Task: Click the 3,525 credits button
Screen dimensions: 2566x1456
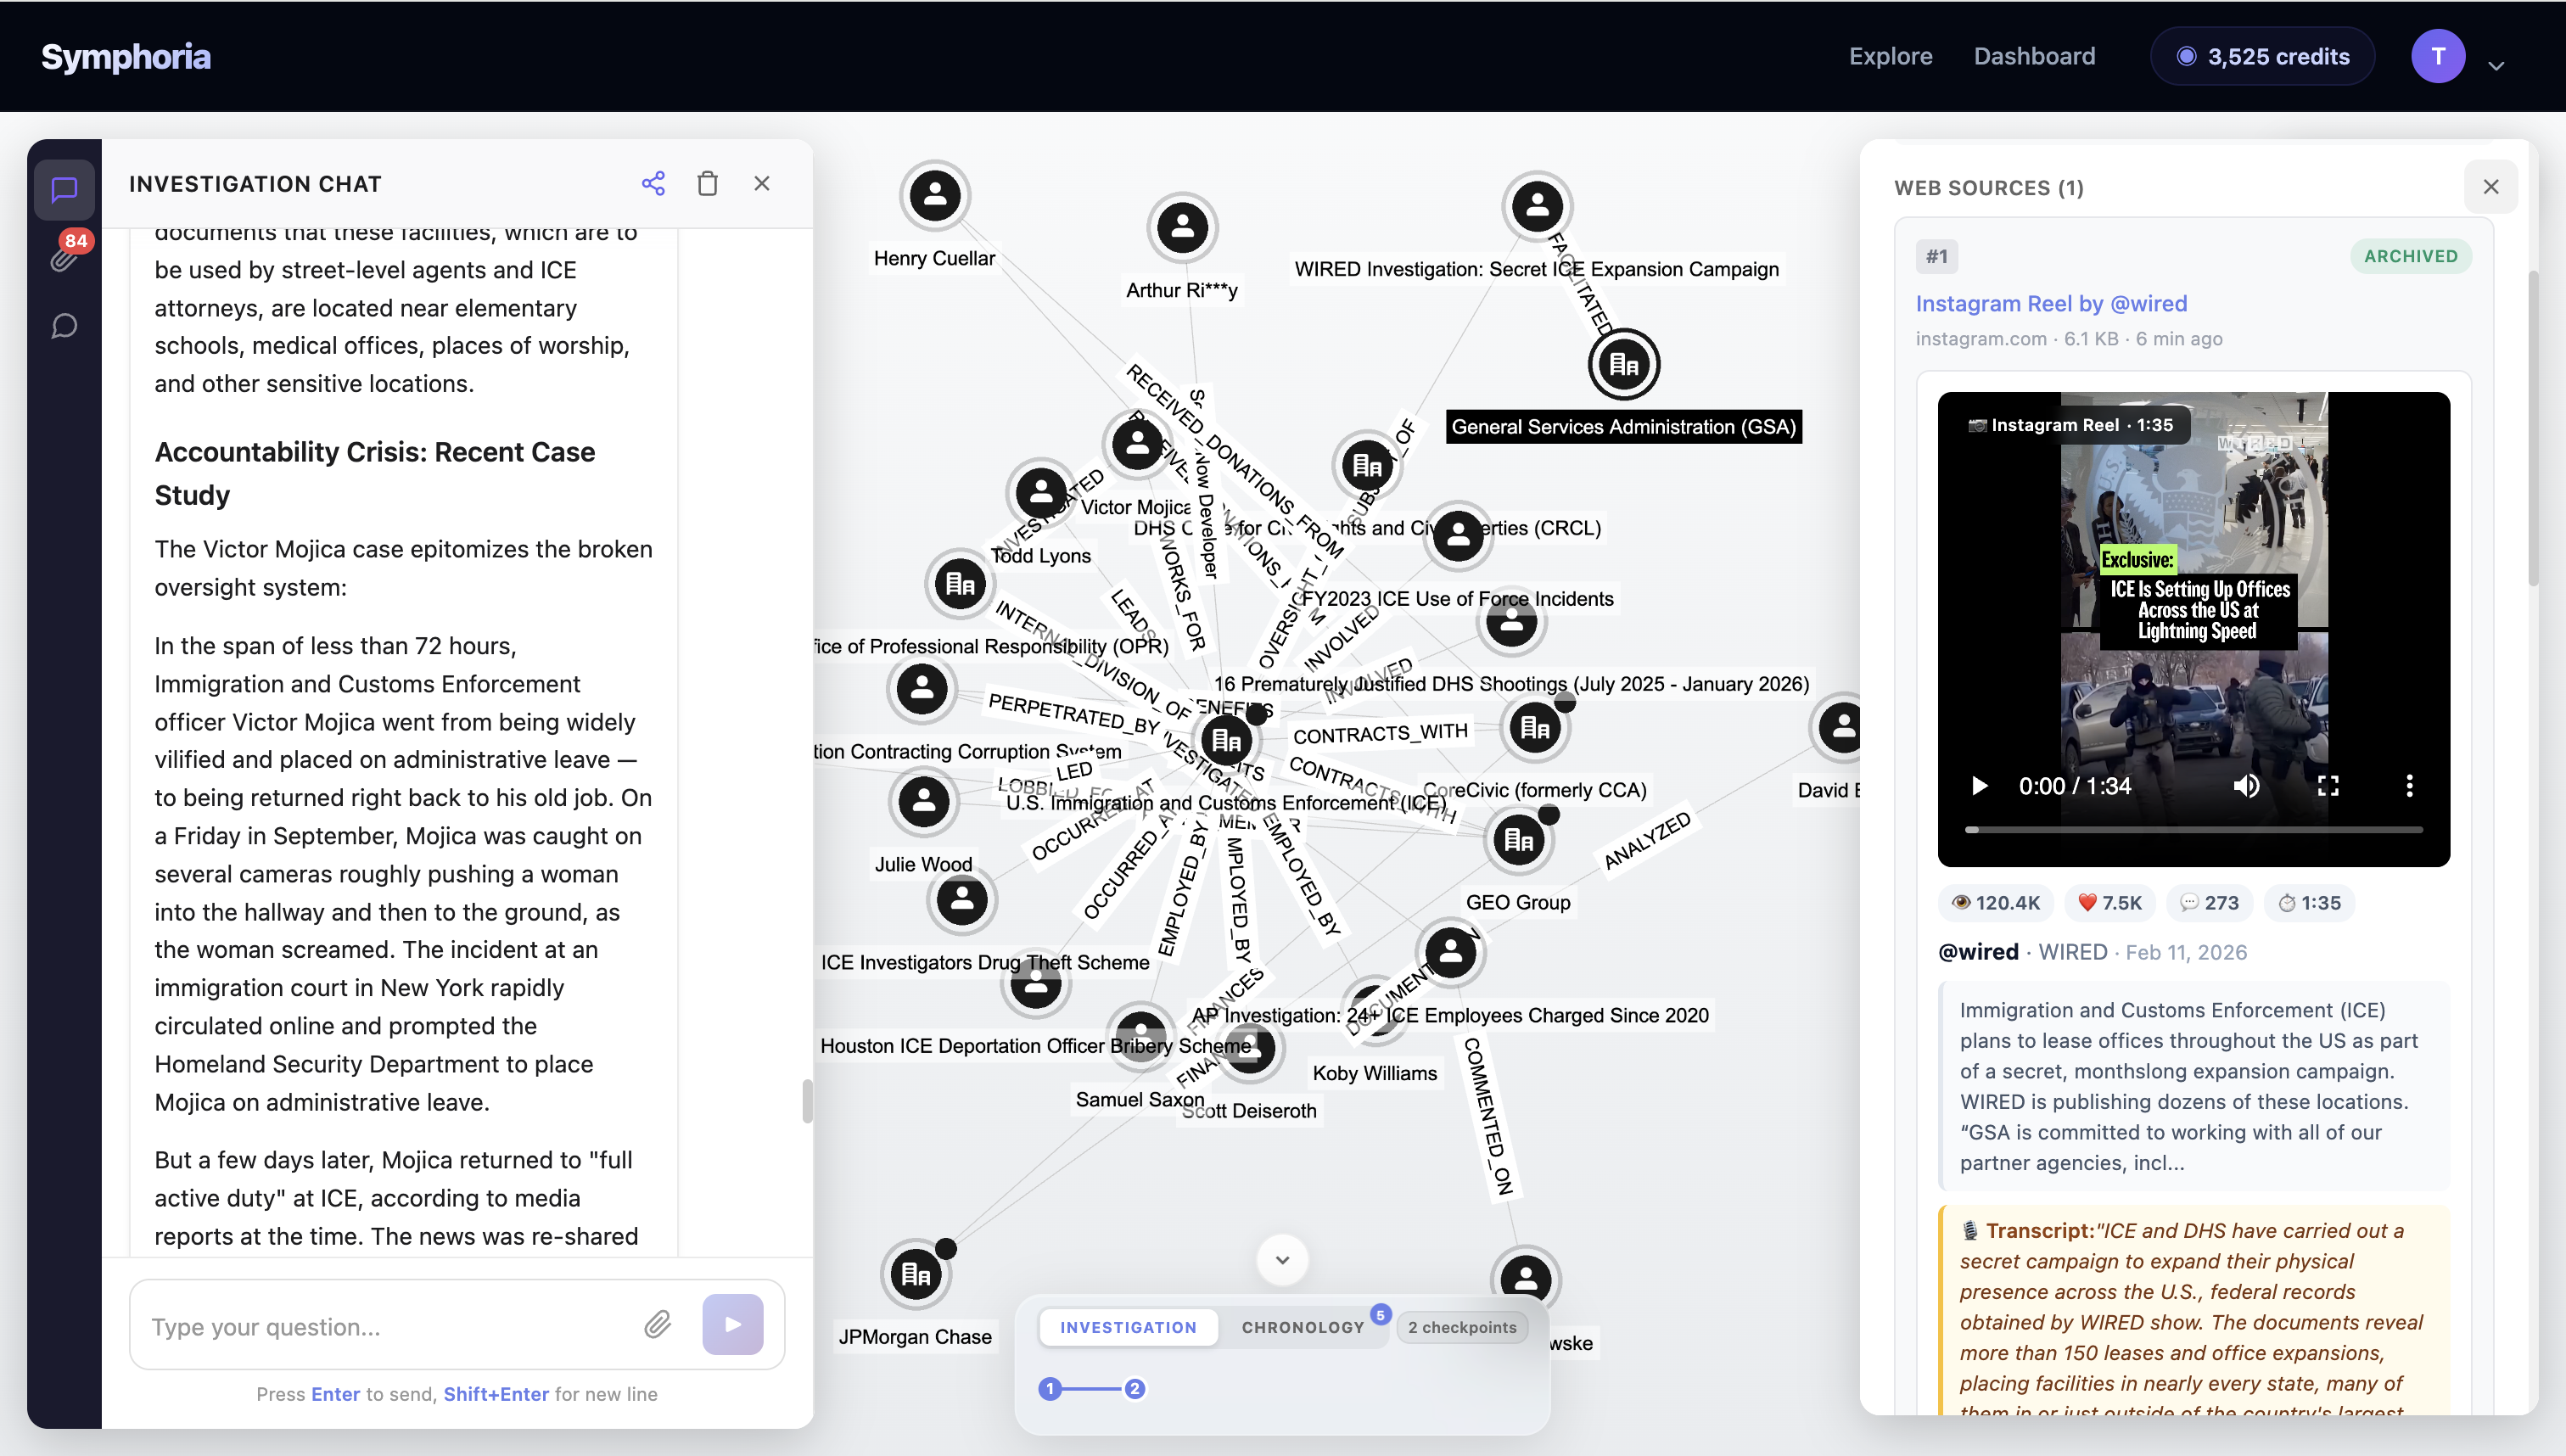Action: (2262, 56)
